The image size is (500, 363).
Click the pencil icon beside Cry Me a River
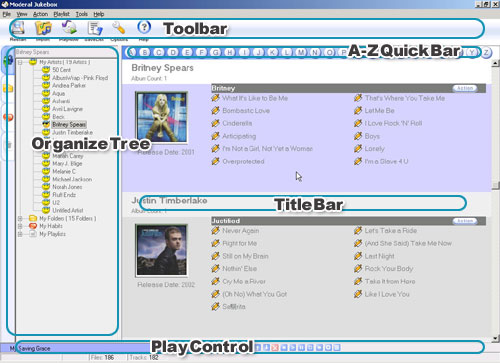tap(215, 281)
